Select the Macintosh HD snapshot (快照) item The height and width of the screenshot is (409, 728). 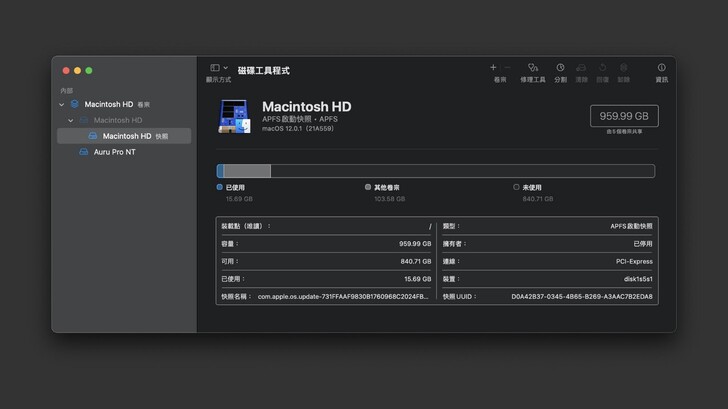pyautogui.click(x=126, y=136)
